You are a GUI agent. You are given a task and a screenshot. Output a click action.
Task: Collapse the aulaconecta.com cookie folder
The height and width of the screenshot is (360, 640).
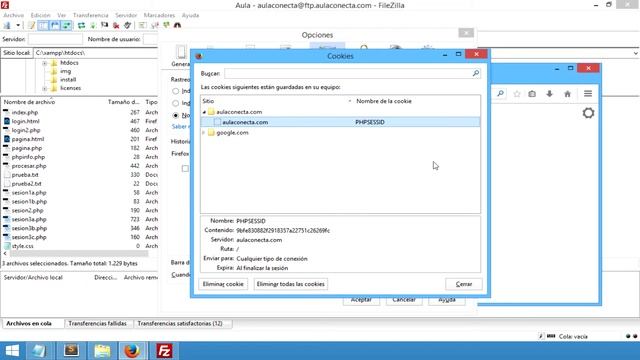(204, 112)
